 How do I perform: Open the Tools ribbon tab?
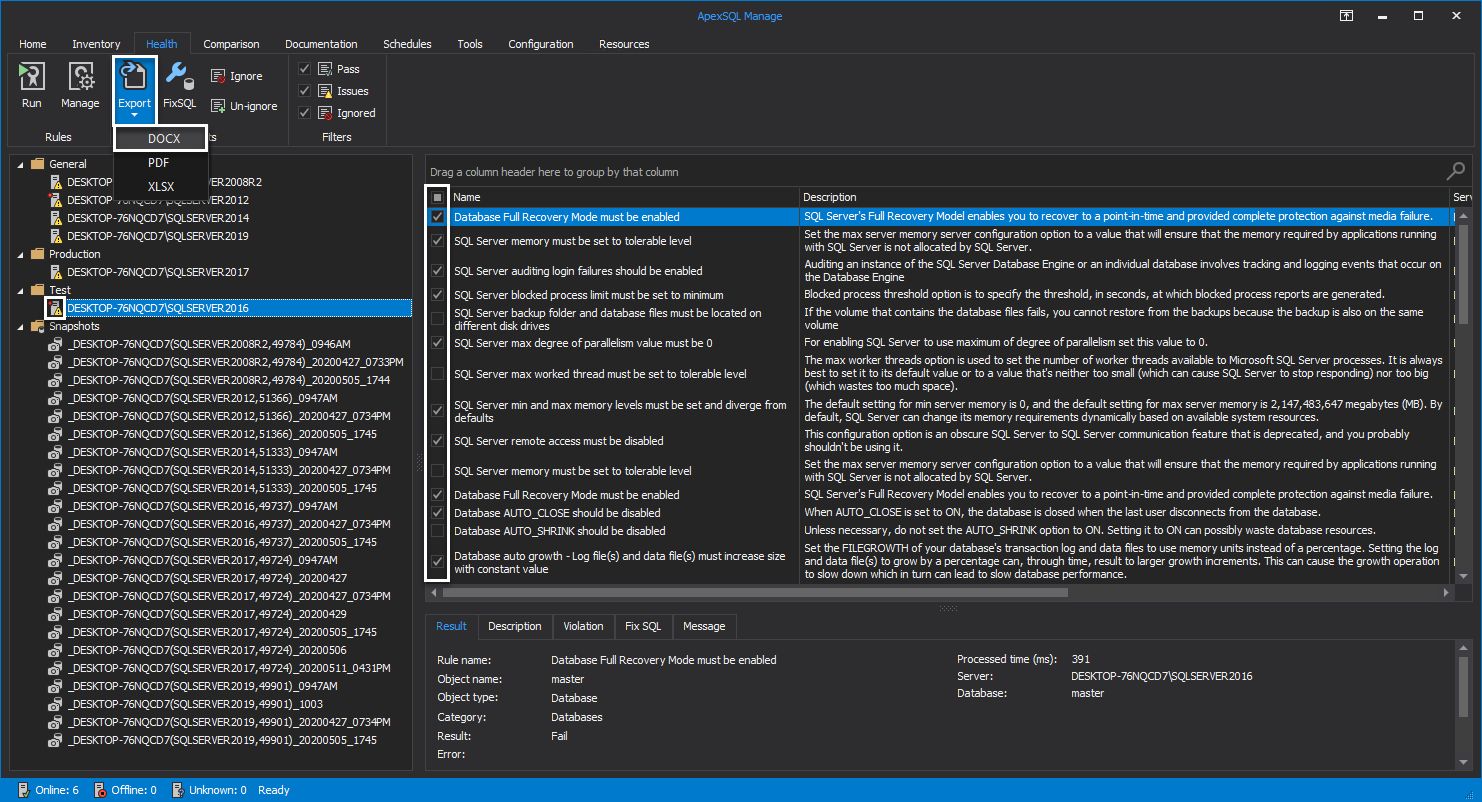(470, 44)
